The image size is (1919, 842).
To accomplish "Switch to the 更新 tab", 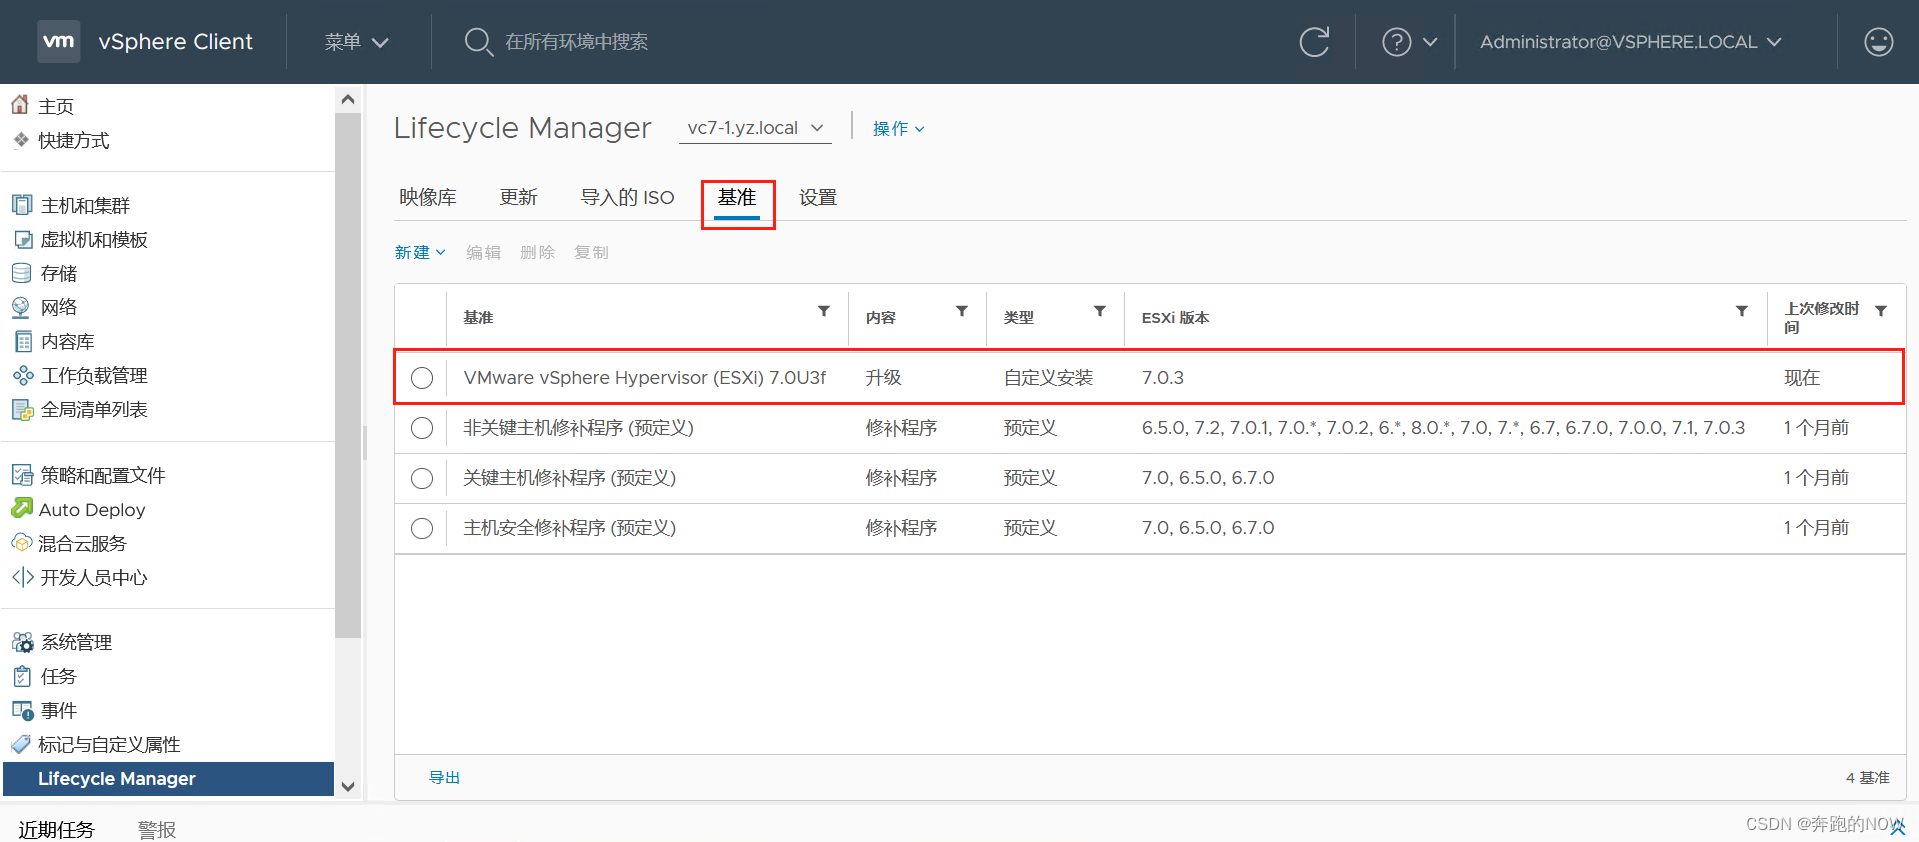I will coord(518,197).
